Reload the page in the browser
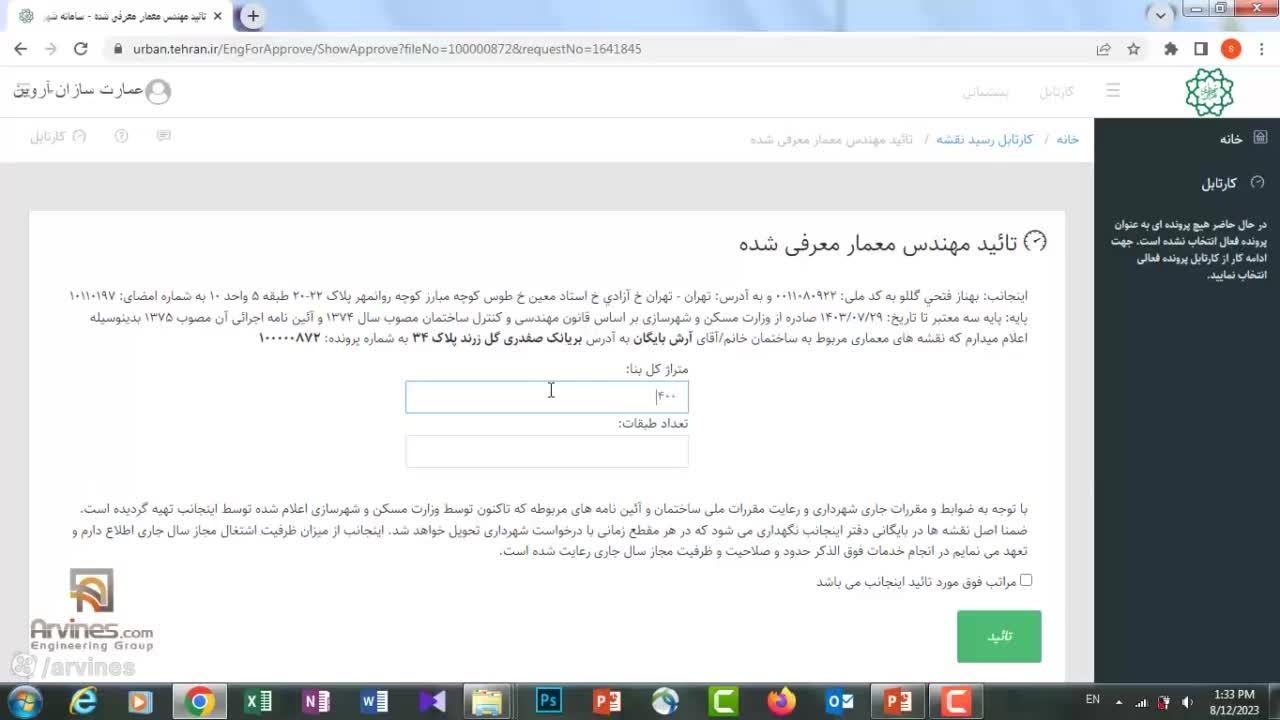Image resolution: width=1280 pixels, height=720 pixels. point(81,49)
